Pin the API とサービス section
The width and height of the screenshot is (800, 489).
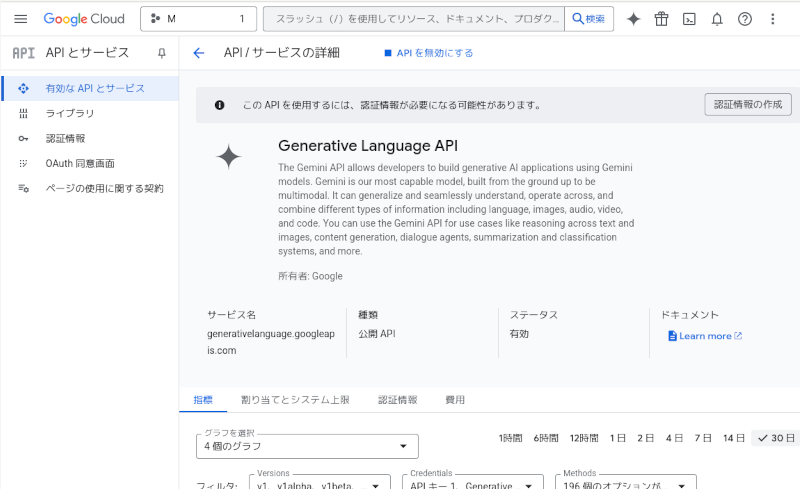pyautogui.click(x=162, y=53)
